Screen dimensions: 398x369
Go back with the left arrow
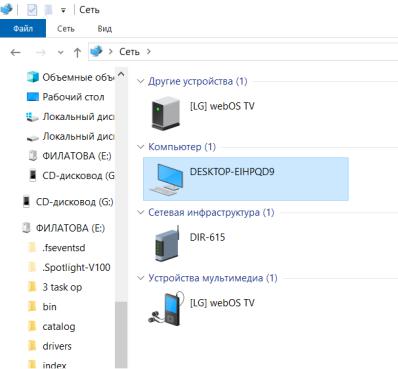[16, 52]
